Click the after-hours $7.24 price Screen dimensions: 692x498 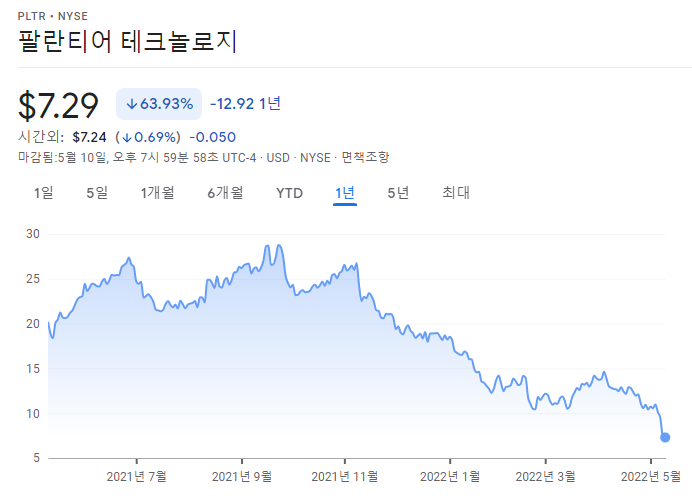click(x=90, y=137)
